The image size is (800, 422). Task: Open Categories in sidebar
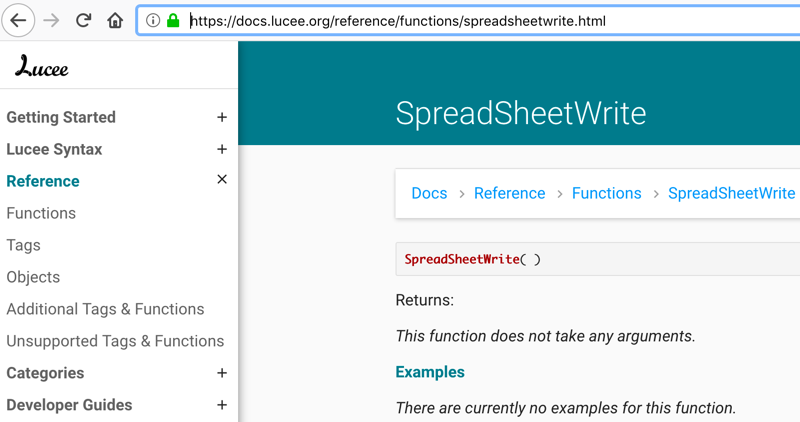click(45, 373)
